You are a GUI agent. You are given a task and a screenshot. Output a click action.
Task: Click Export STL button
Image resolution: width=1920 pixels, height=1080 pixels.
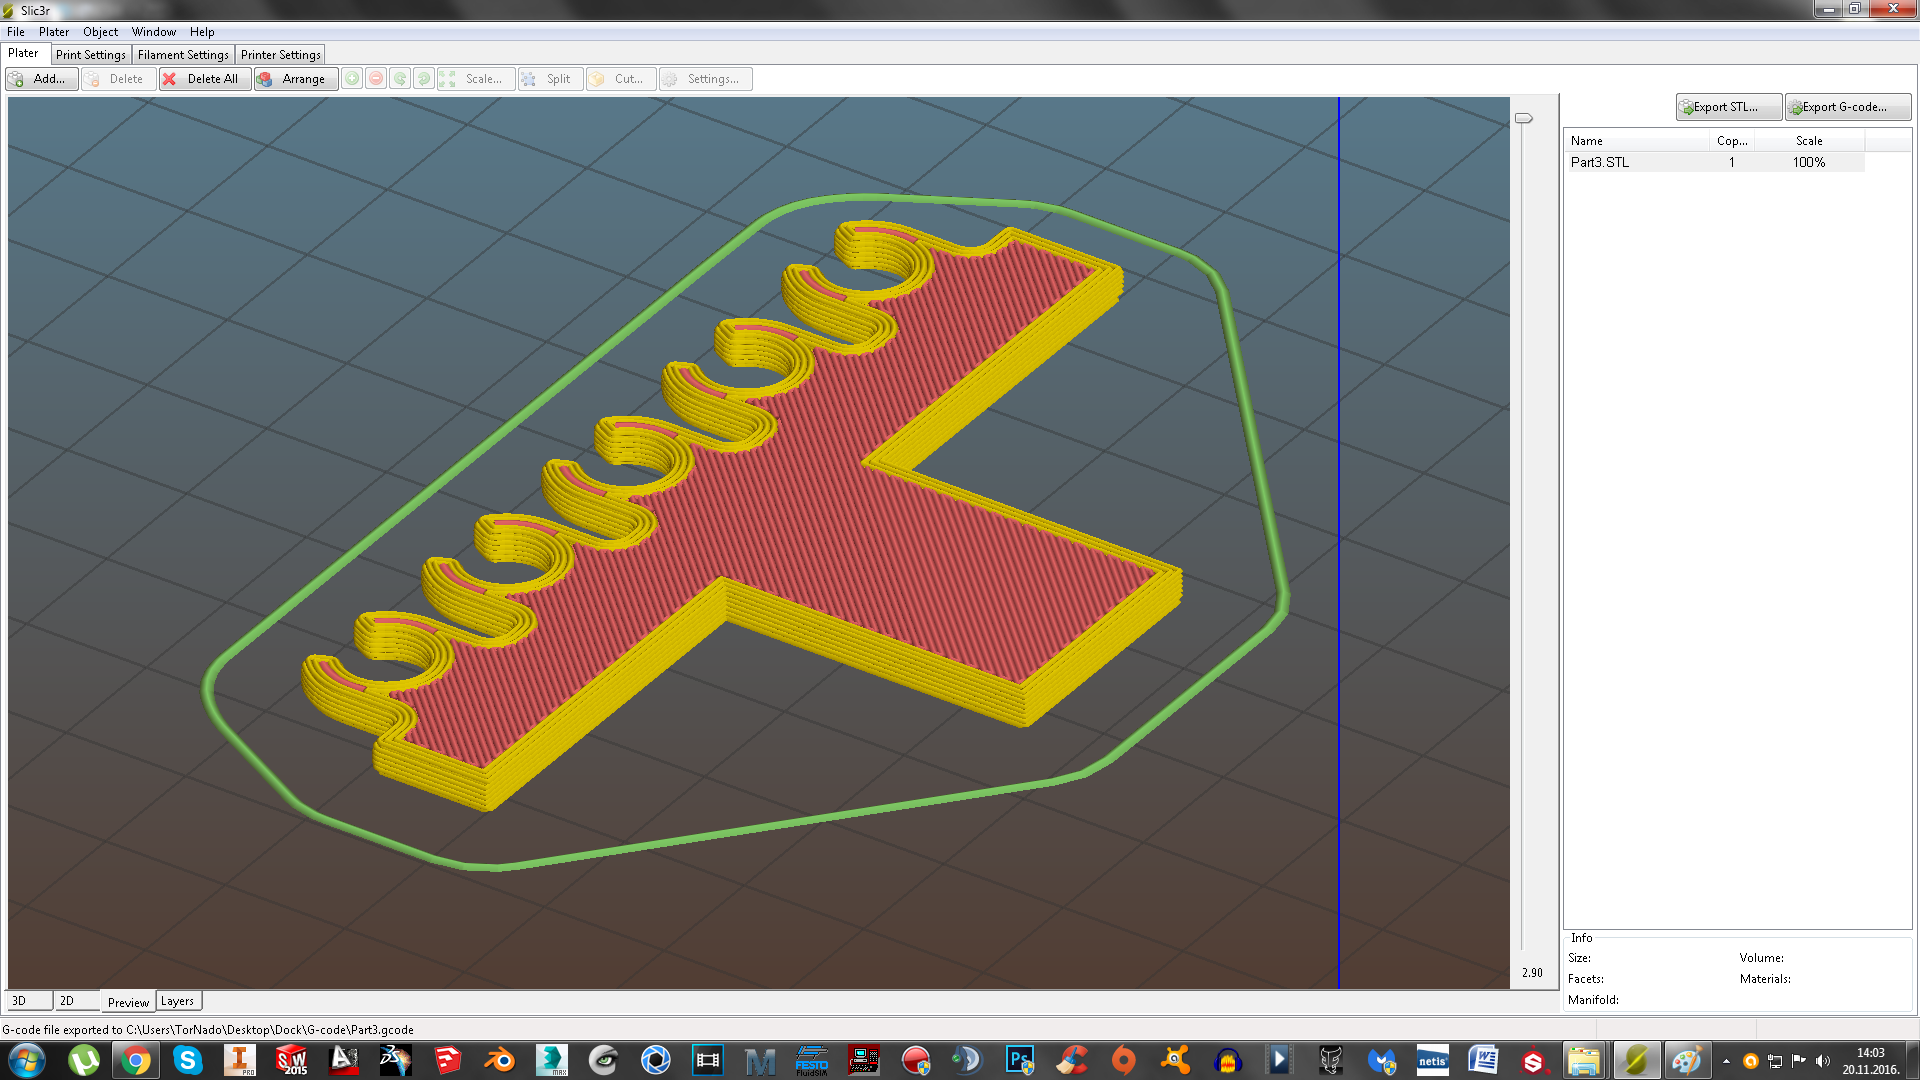click(x=1727, y=107)
